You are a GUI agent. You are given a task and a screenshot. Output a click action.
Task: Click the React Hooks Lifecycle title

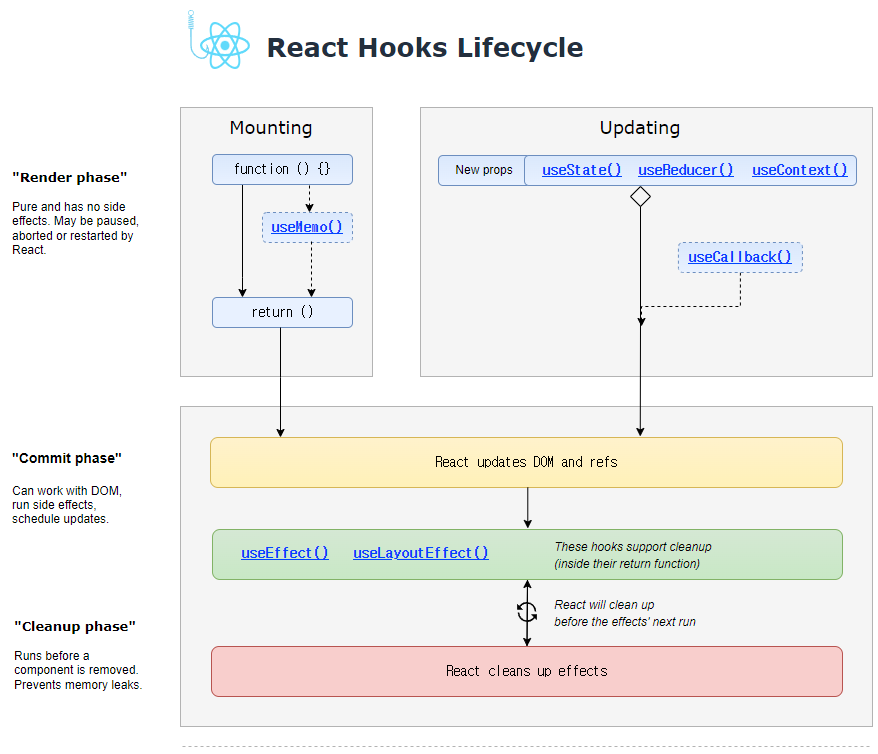424,48
